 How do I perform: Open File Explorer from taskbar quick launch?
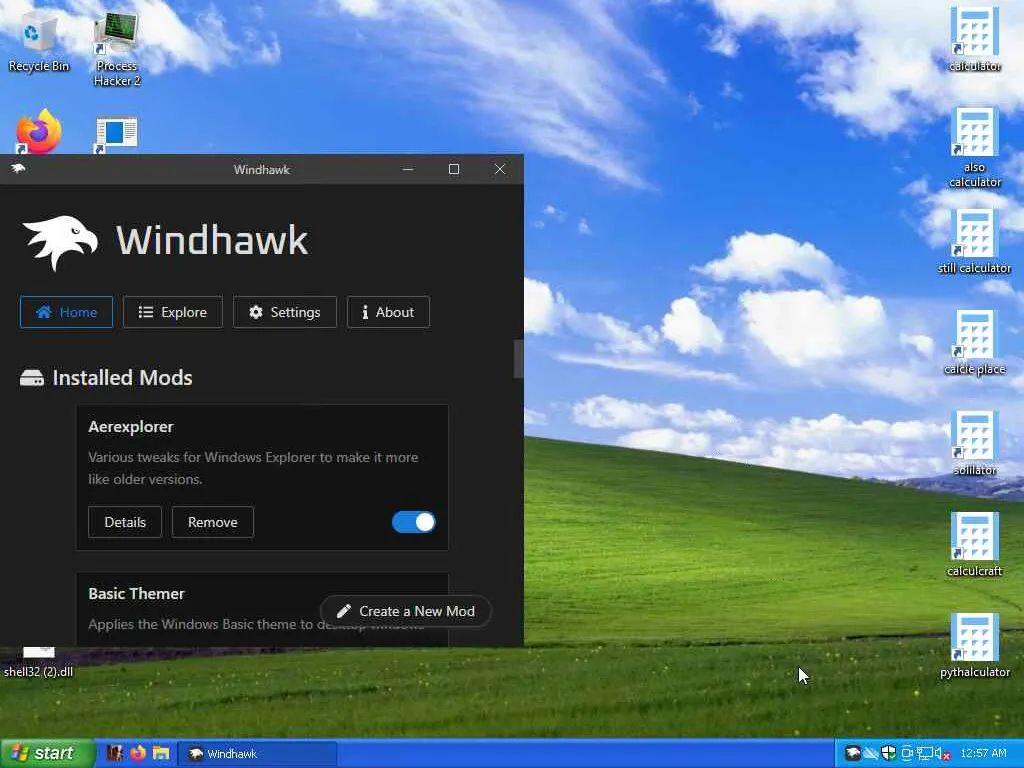click(161, 753)
